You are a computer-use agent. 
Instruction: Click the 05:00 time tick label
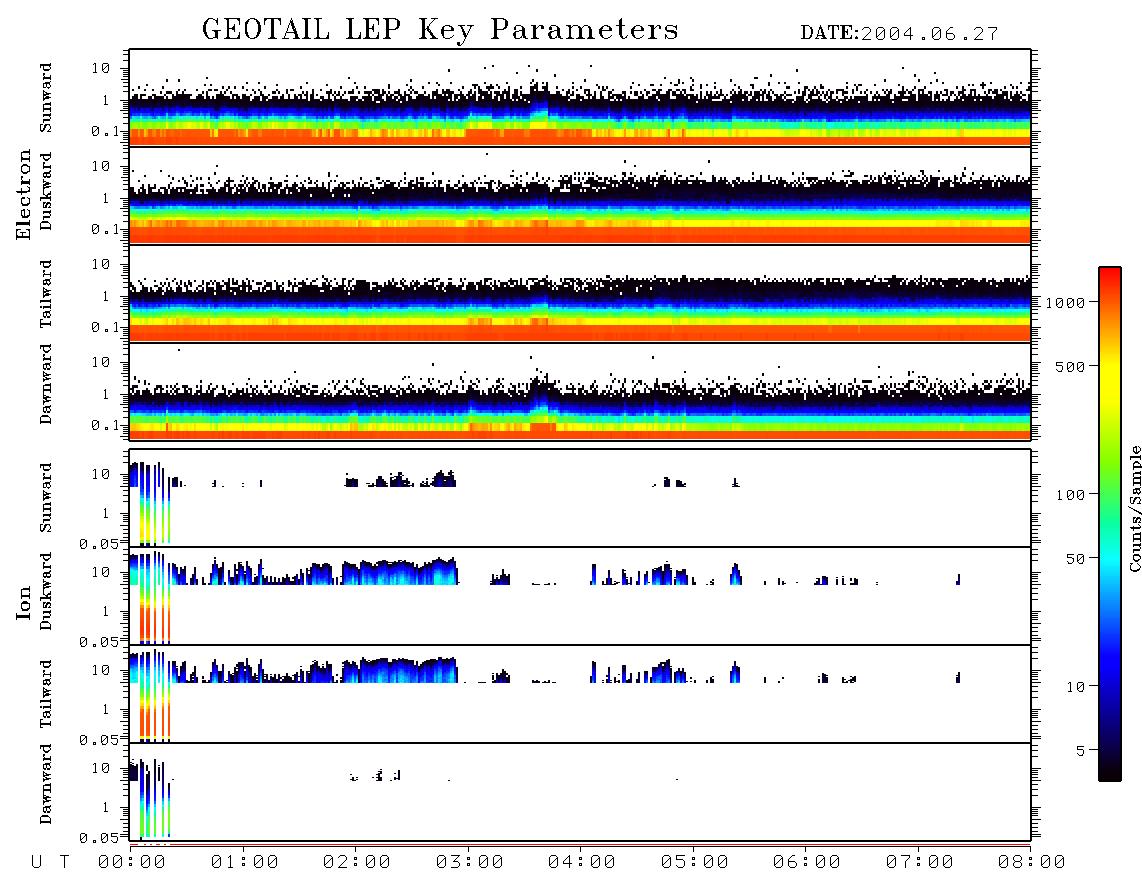tap(695, 863)
